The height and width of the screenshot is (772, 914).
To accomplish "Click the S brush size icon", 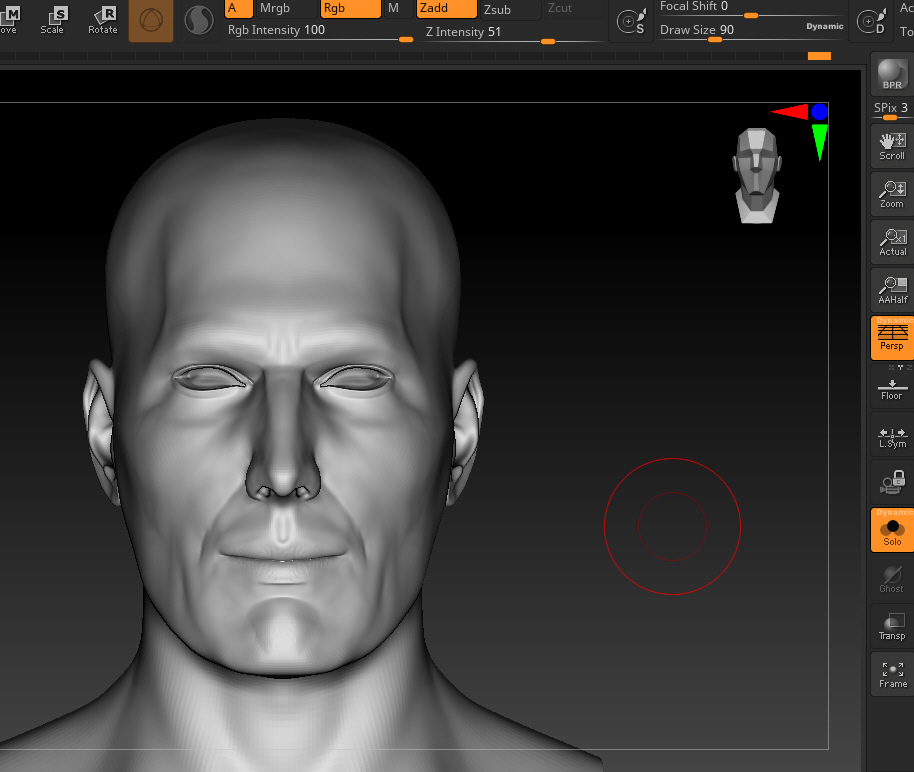I will point(632,22).
